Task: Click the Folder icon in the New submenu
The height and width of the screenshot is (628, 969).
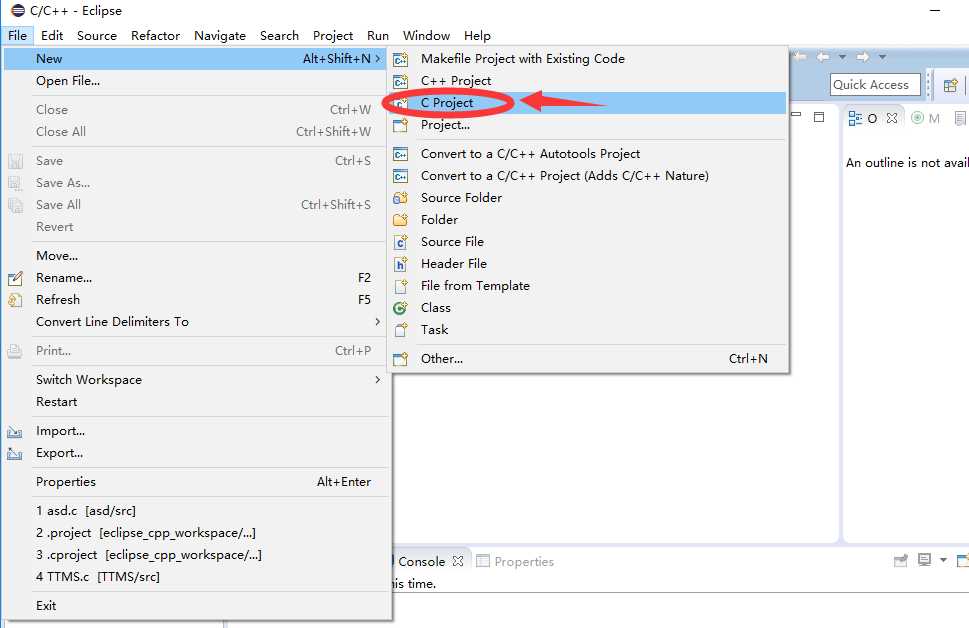Action: (x=400, y=220)
